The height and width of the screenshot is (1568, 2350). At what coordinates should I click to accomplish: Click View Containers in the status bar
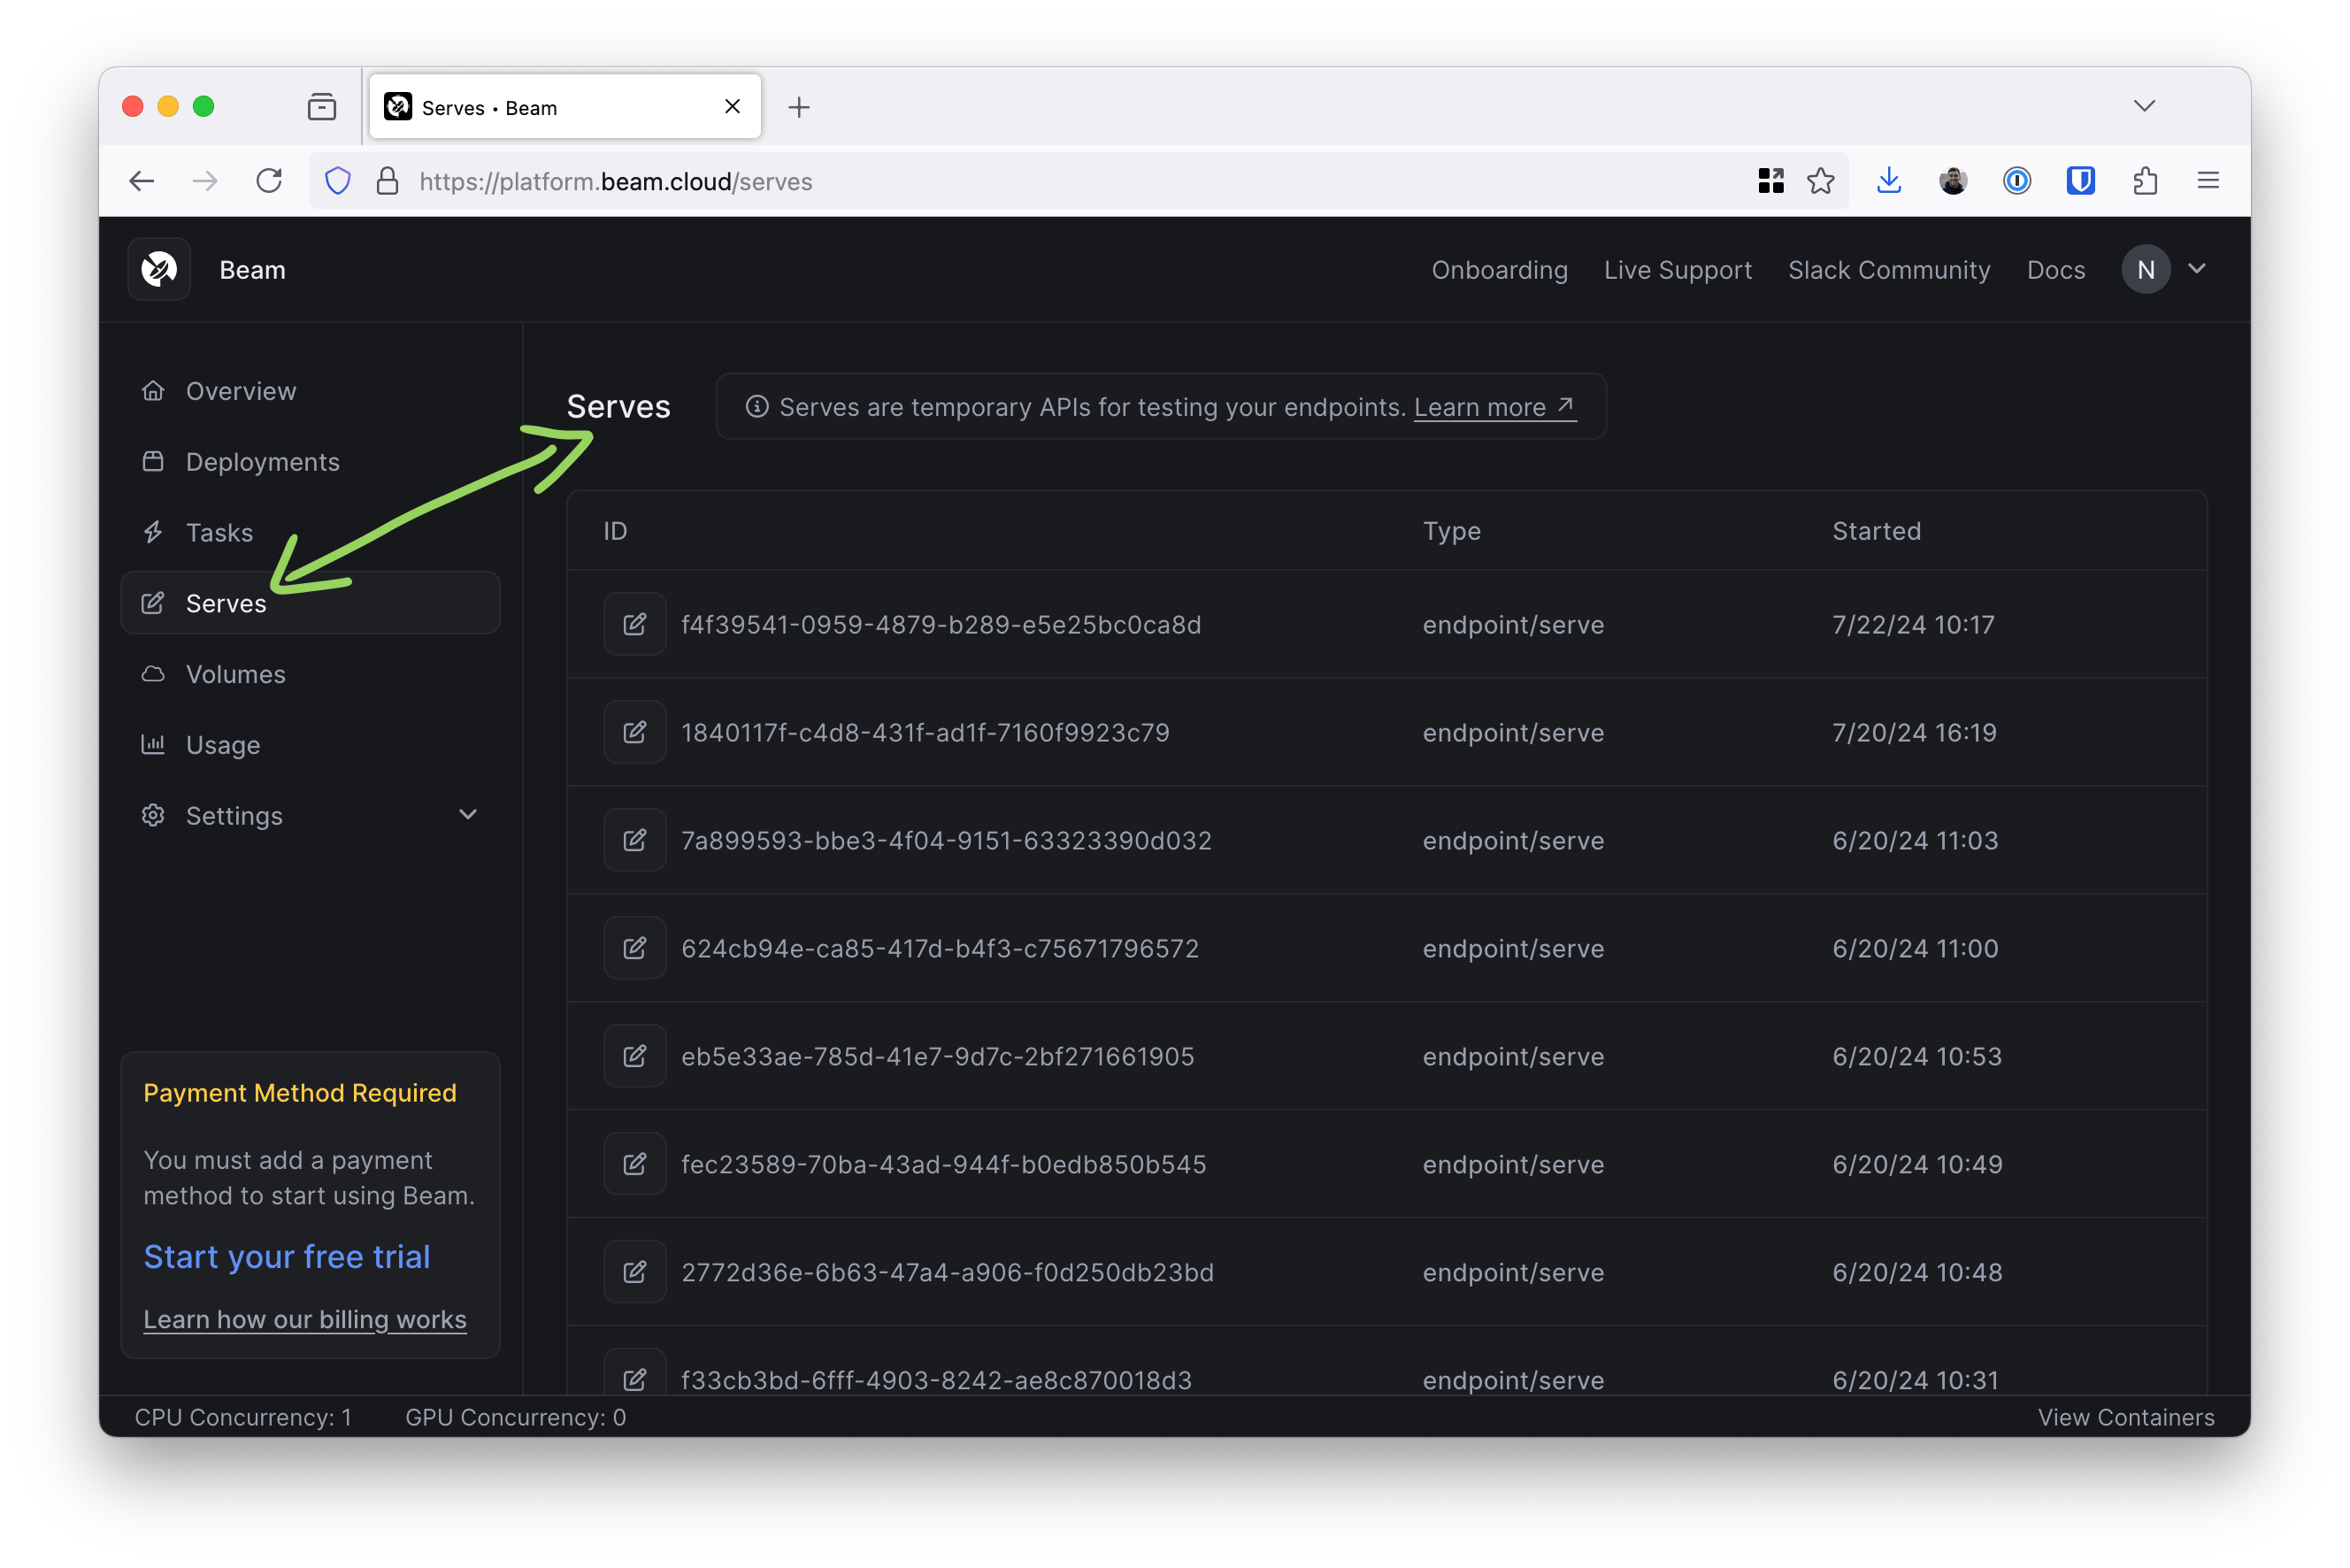coord(2126,1417)
